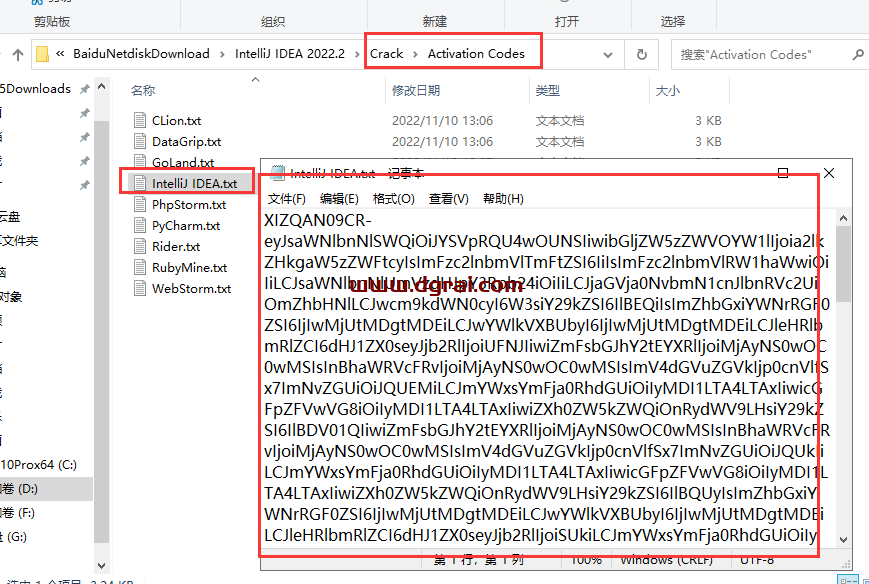Maximize the Notepad window
The width and height of the screenshot is (869, 584).
tap(783, 173)
